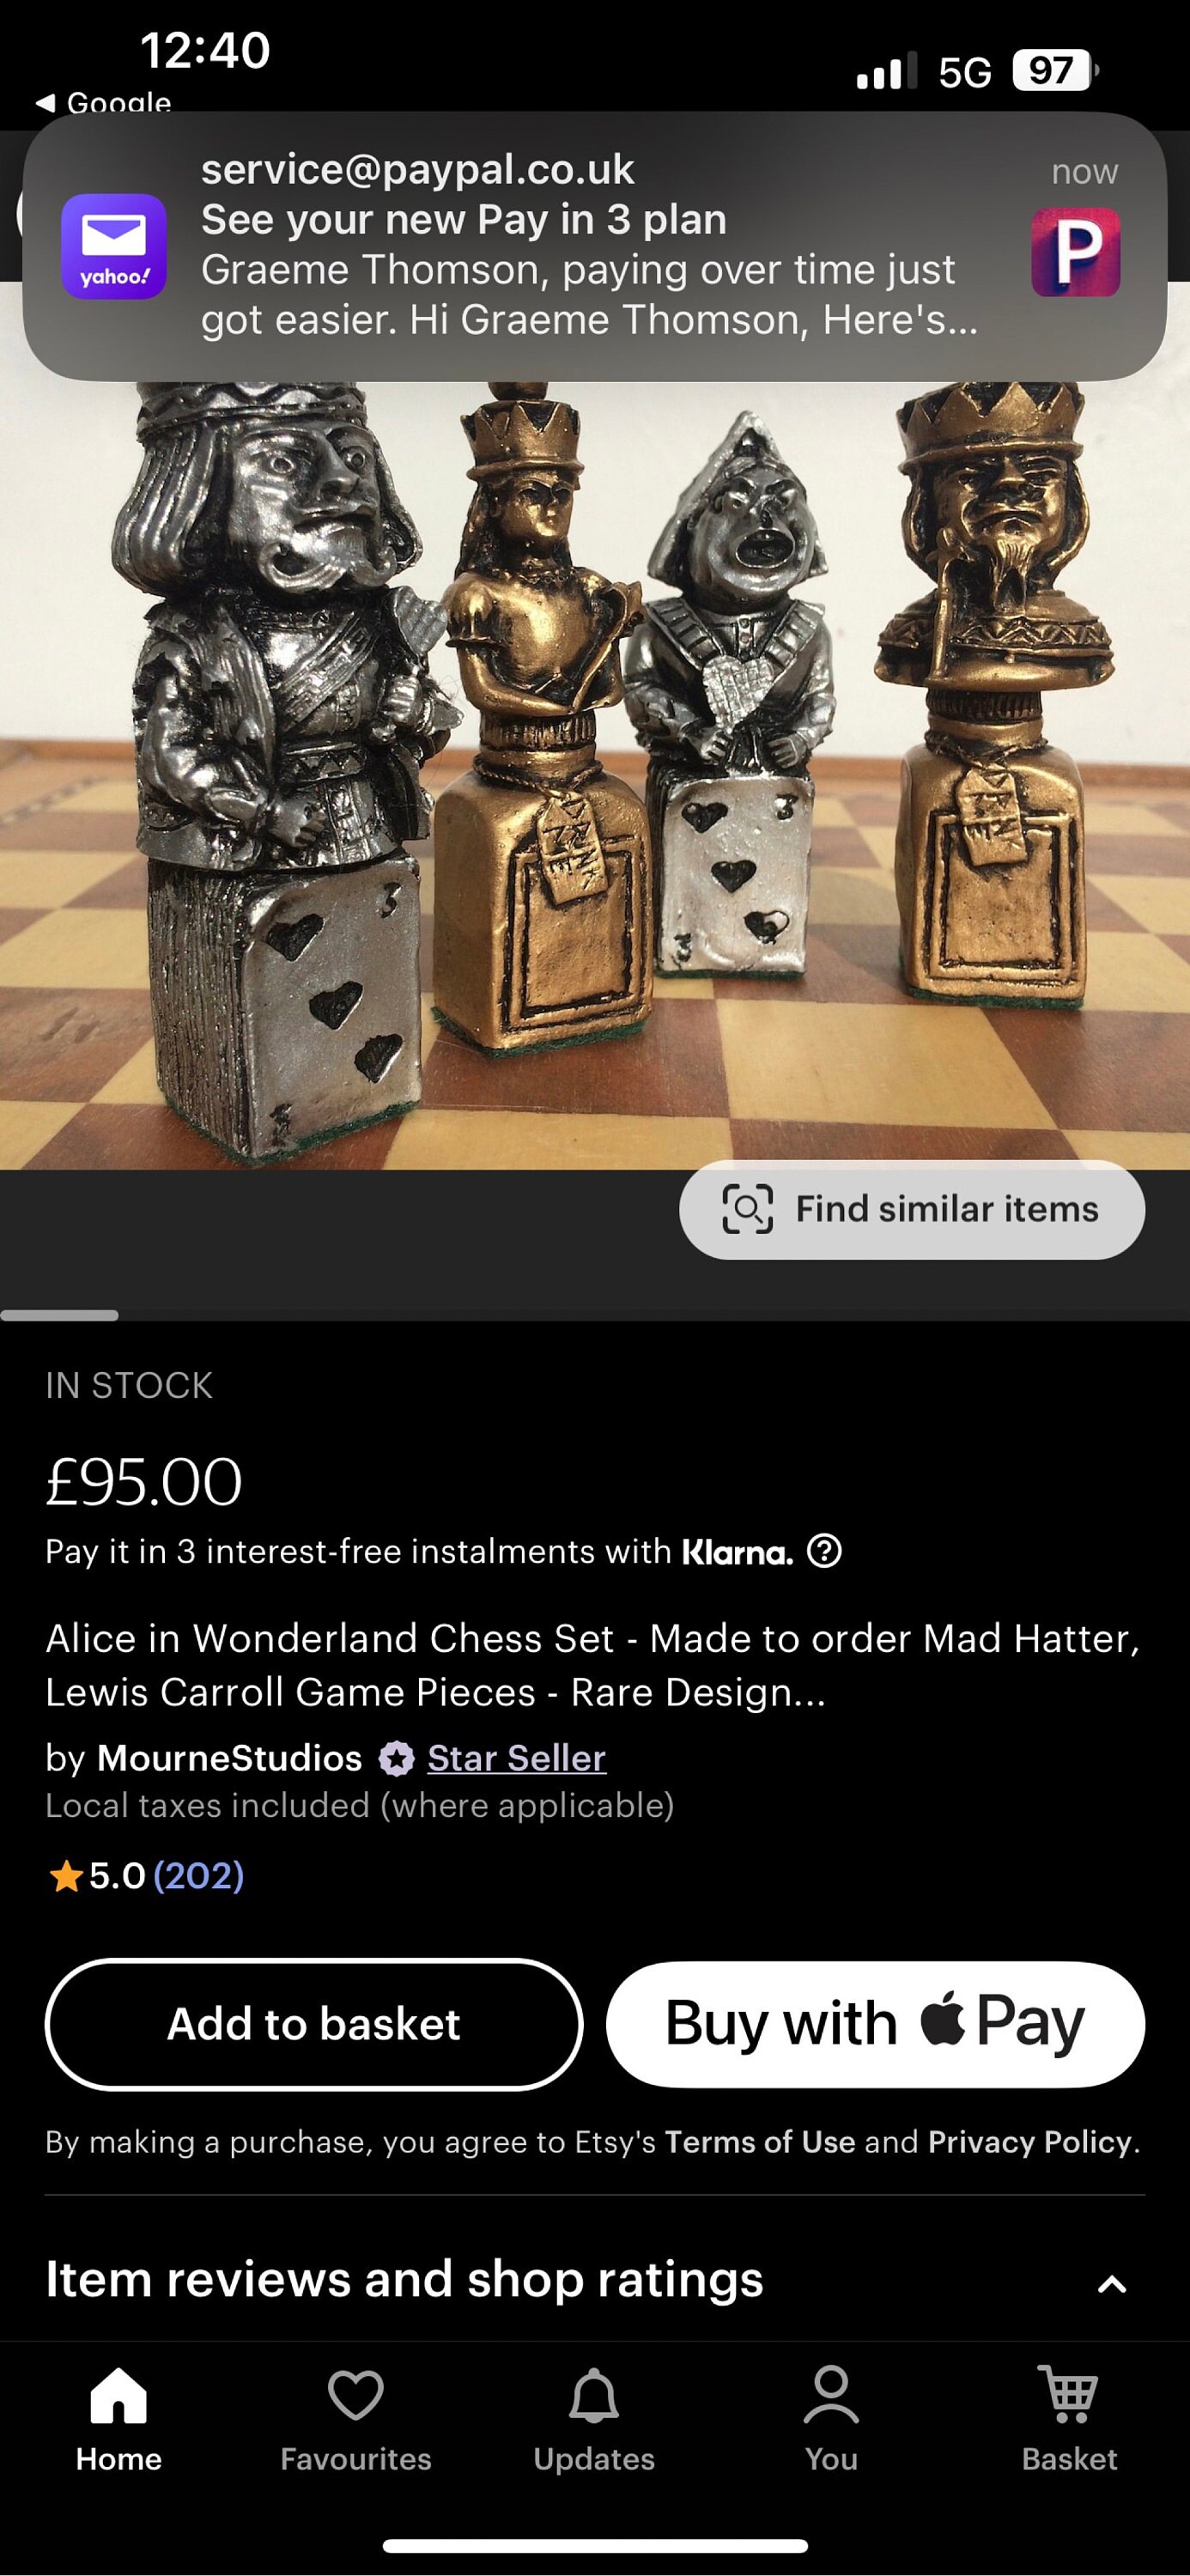Tap the PayPal logo in notification

coord(1076,252)
